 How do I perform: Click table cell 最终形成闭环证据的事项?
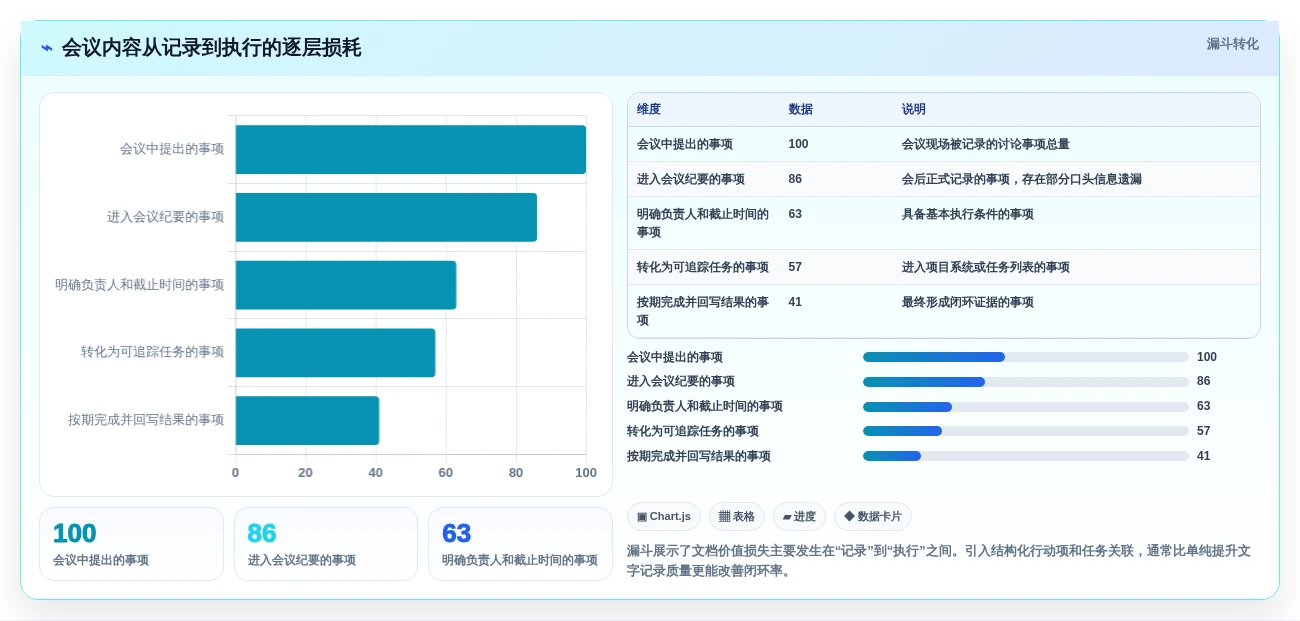point(967,302)
